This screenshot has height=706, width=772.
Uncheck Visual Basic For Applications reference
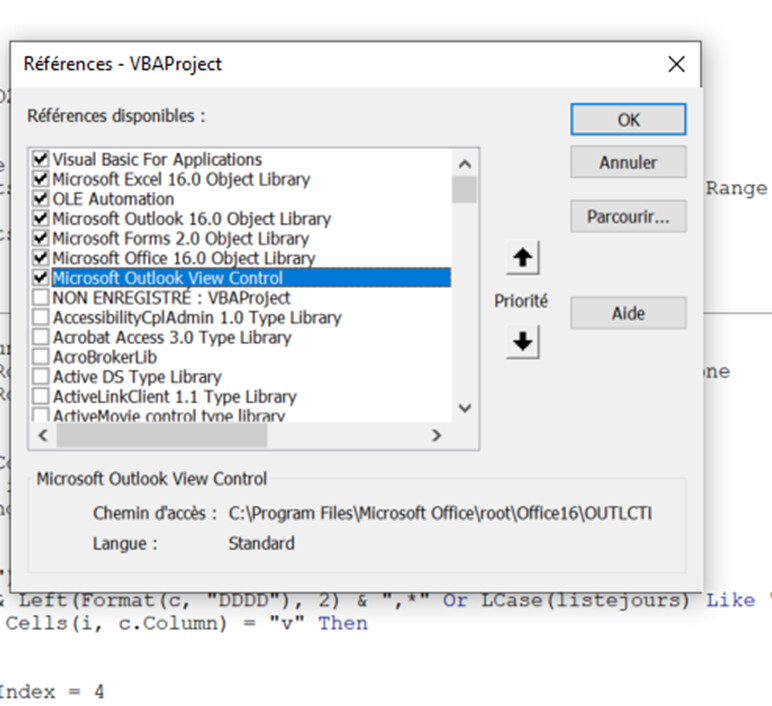(40, 159)
